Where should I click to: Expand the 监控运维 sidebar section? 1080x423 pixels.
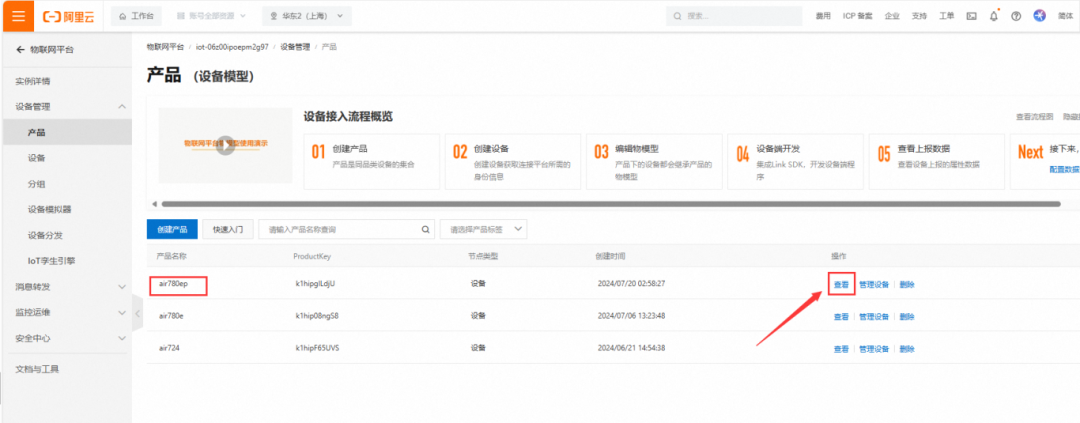pyautogui.click(x=66, y=313)
